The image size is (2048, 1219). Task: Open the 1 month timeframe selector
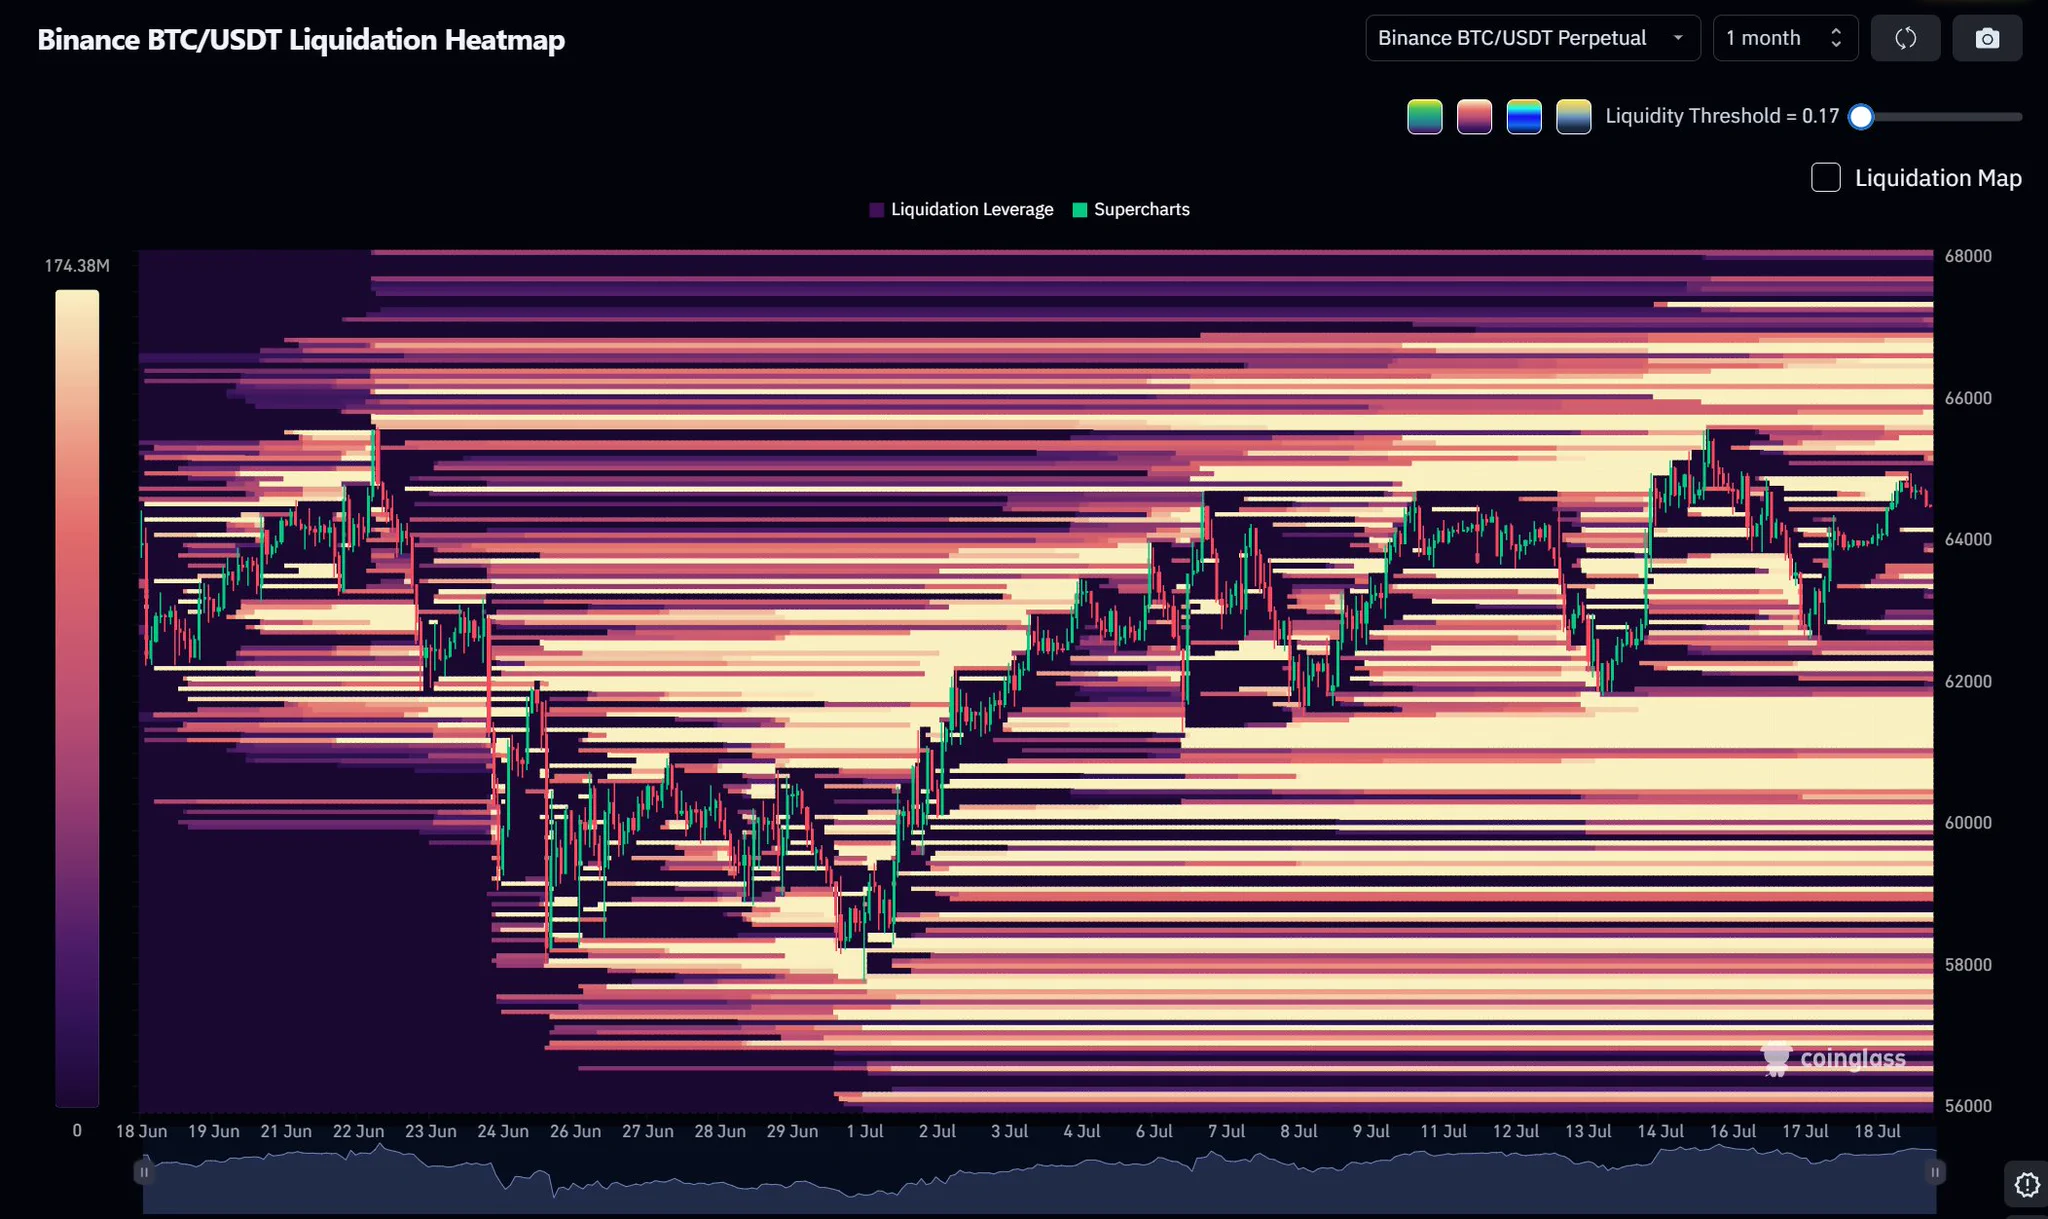[x=1785, y=38]
